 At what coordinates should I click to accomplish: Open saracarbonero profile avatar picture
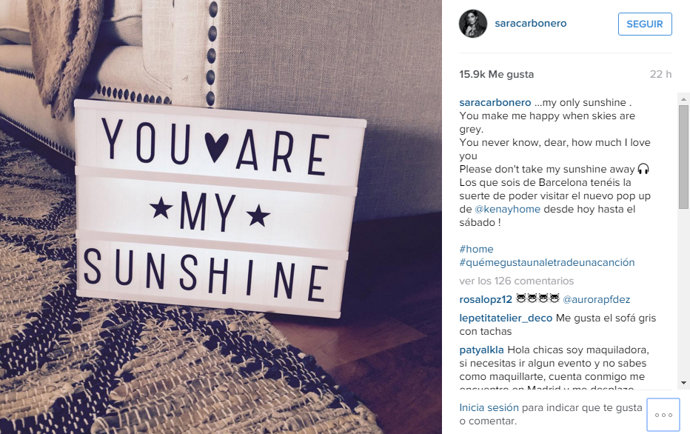473,24
